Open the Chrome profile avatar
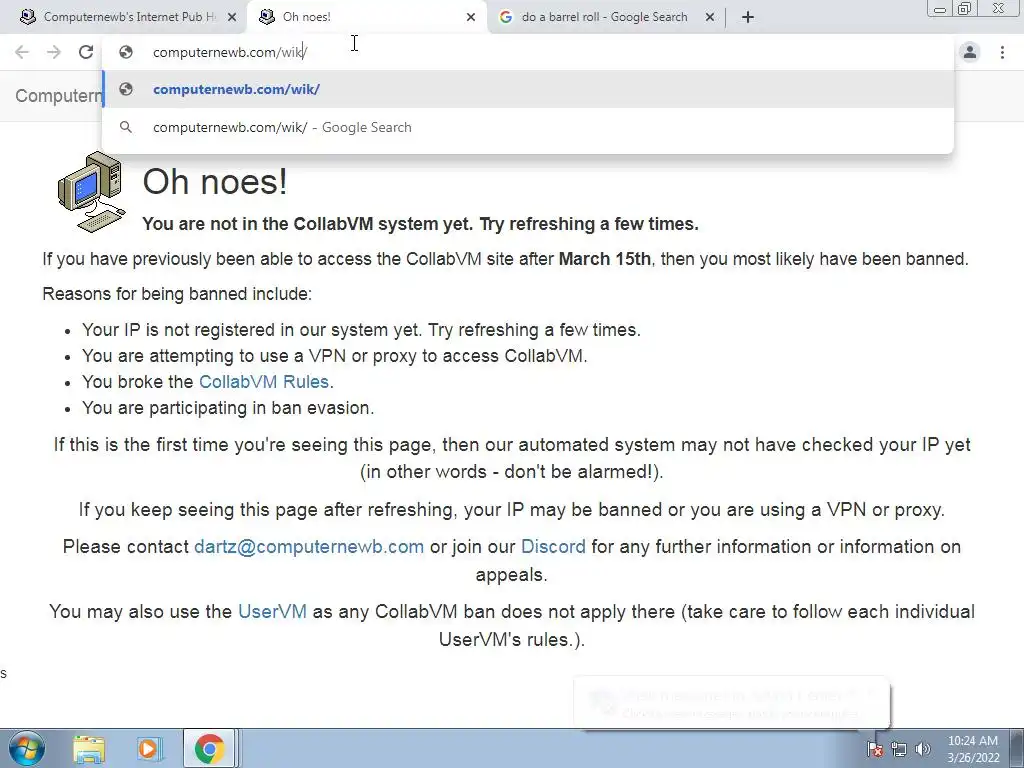The height and width of the screenshot is (768, 1024). 970,52
